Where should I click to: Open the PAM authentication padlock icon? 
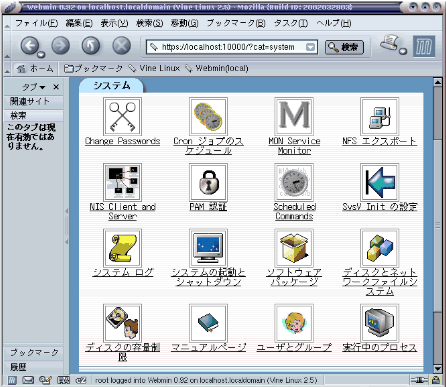pos(208,182)
